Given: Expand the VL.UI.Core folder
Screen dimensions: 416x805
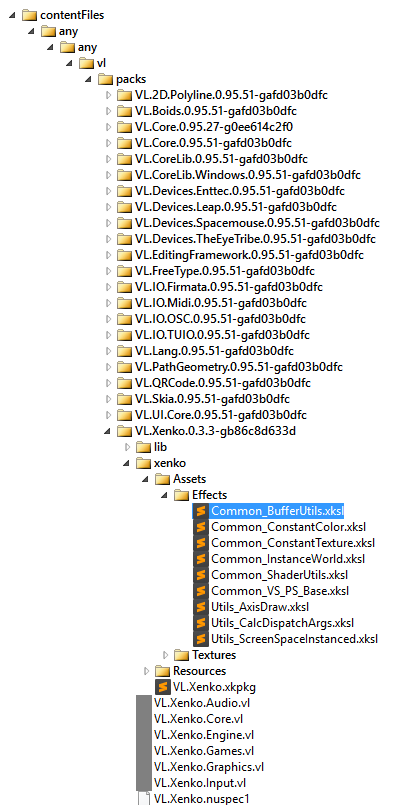Looking at the screenshot, I should point(108,415).
